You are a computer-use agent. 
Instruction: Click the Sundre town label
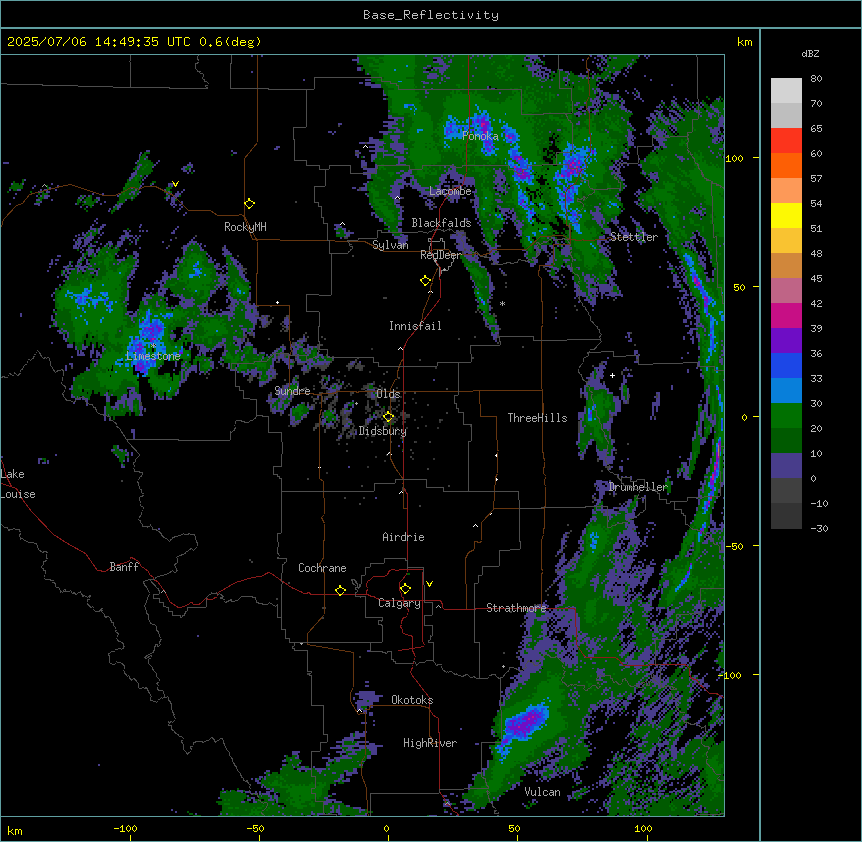click(292, 391)
